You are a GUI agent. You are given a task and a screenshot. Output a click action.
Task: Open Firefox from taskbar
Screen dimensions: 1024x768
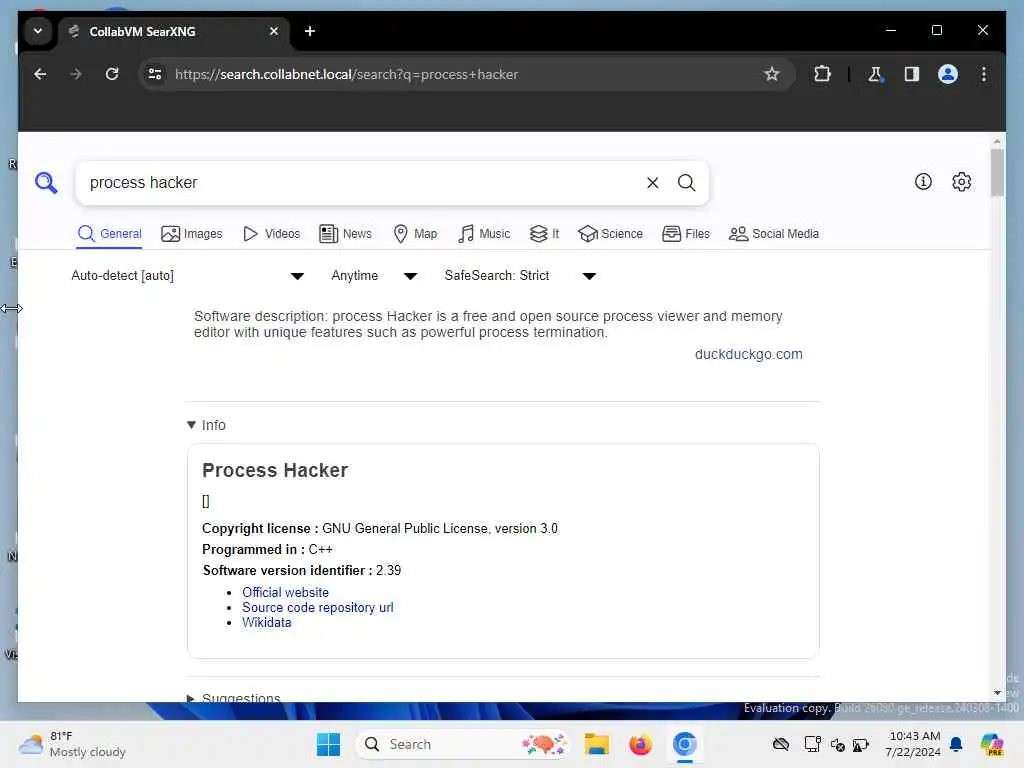pos(641,744)
